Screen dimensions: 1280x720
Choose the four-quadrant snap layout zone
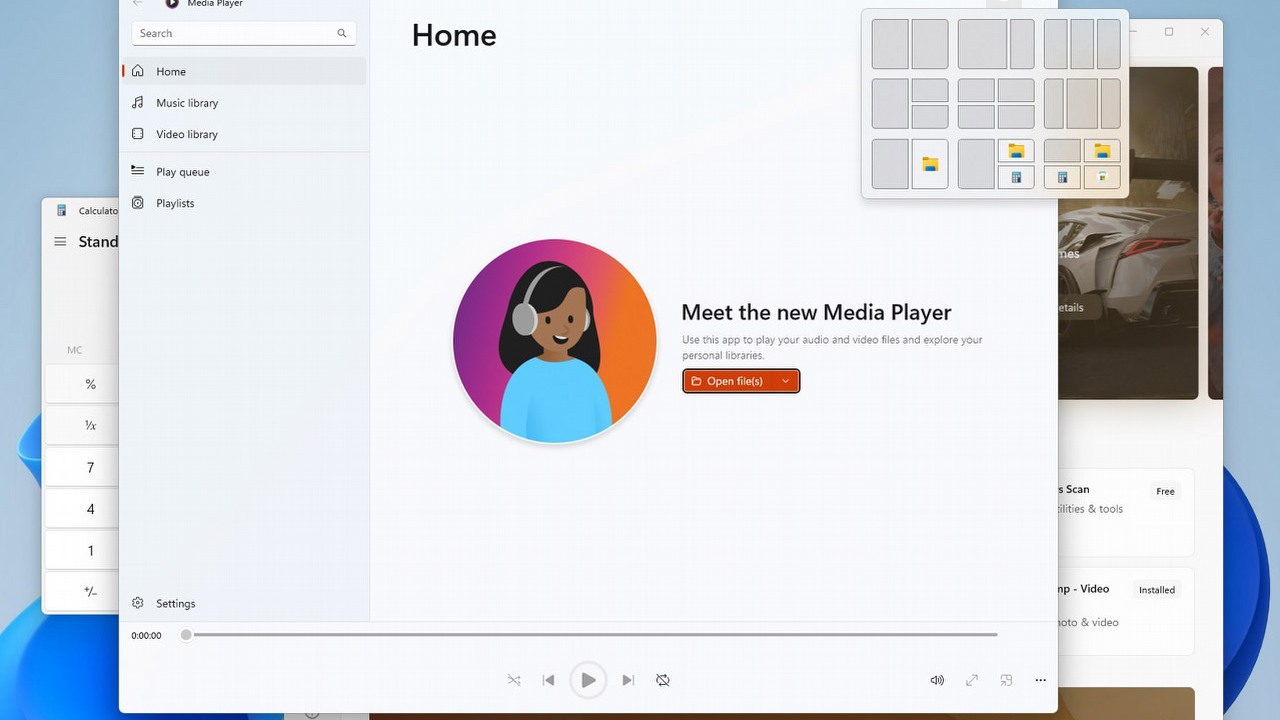point(996,104)
